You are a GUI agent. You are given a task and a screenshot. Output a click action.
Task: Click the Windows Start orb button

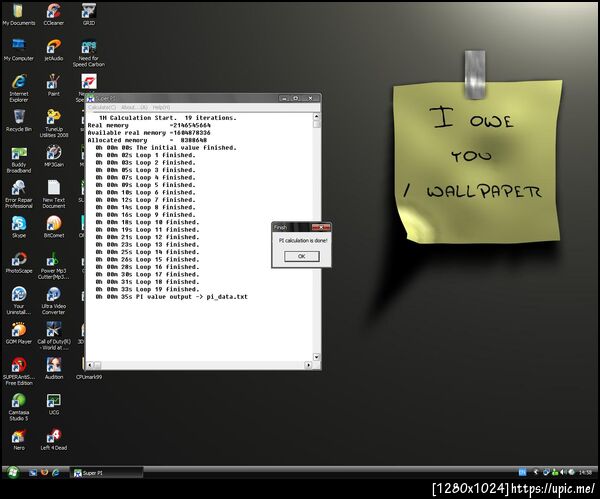[x=13, y=473]
